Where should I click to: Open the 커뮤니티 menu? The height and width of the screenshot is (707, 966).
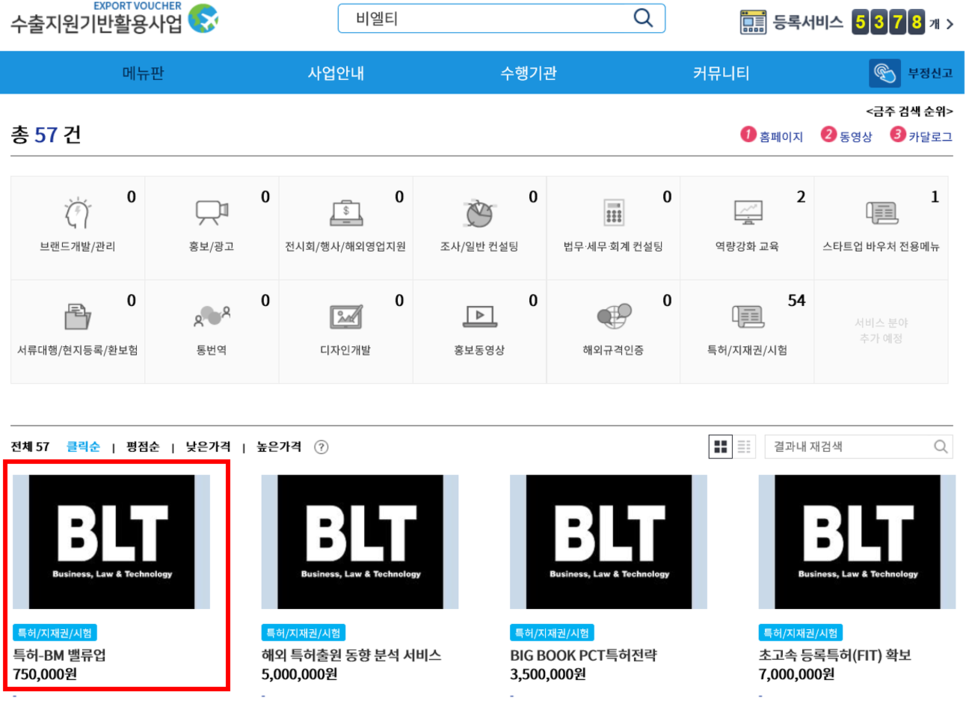pyautogui.click(x=721, y=73)
